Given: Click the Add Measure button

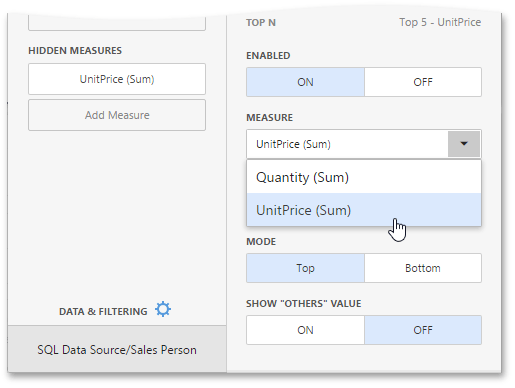Looking at the screenshot, I should pos(117,115).
